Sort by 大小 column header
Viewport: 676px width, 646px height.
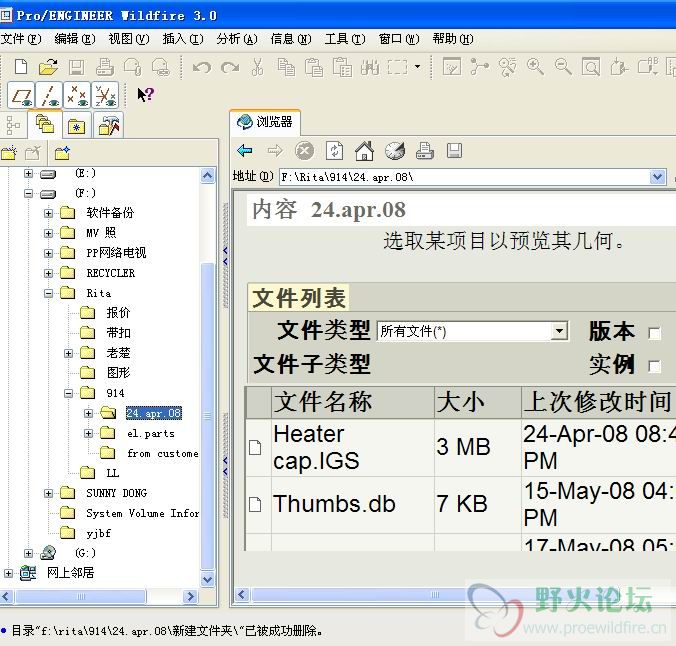(478, 402)
